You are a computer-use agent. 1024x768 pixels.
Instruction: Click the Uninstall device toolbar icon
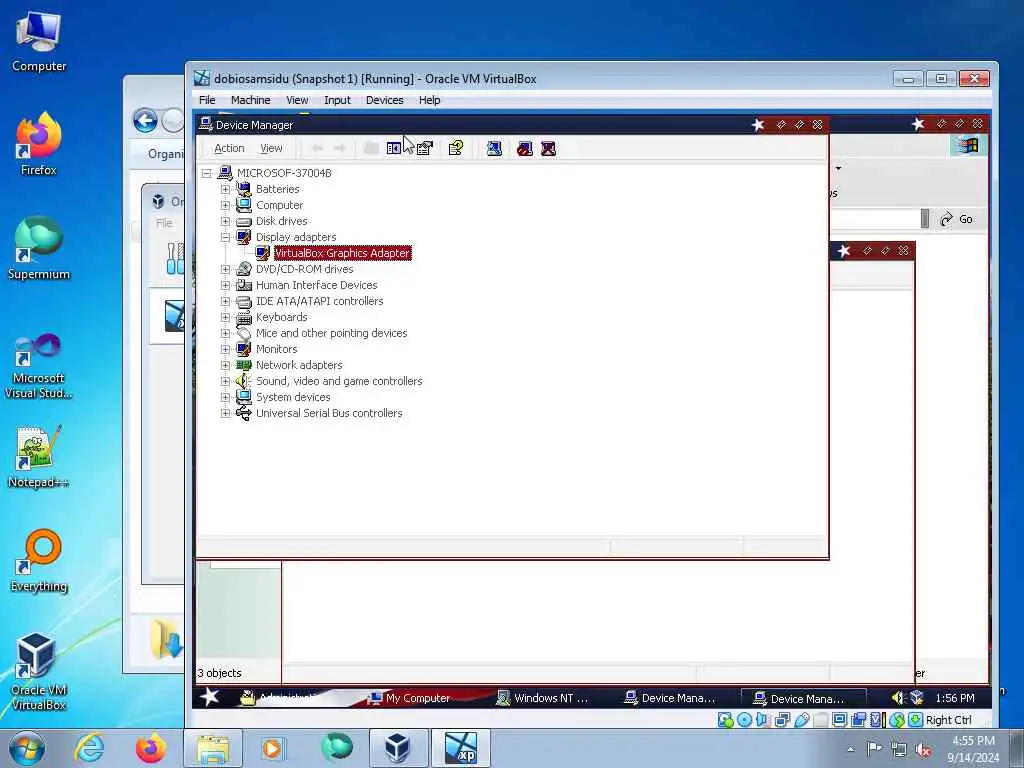click(x=549, y=148)
